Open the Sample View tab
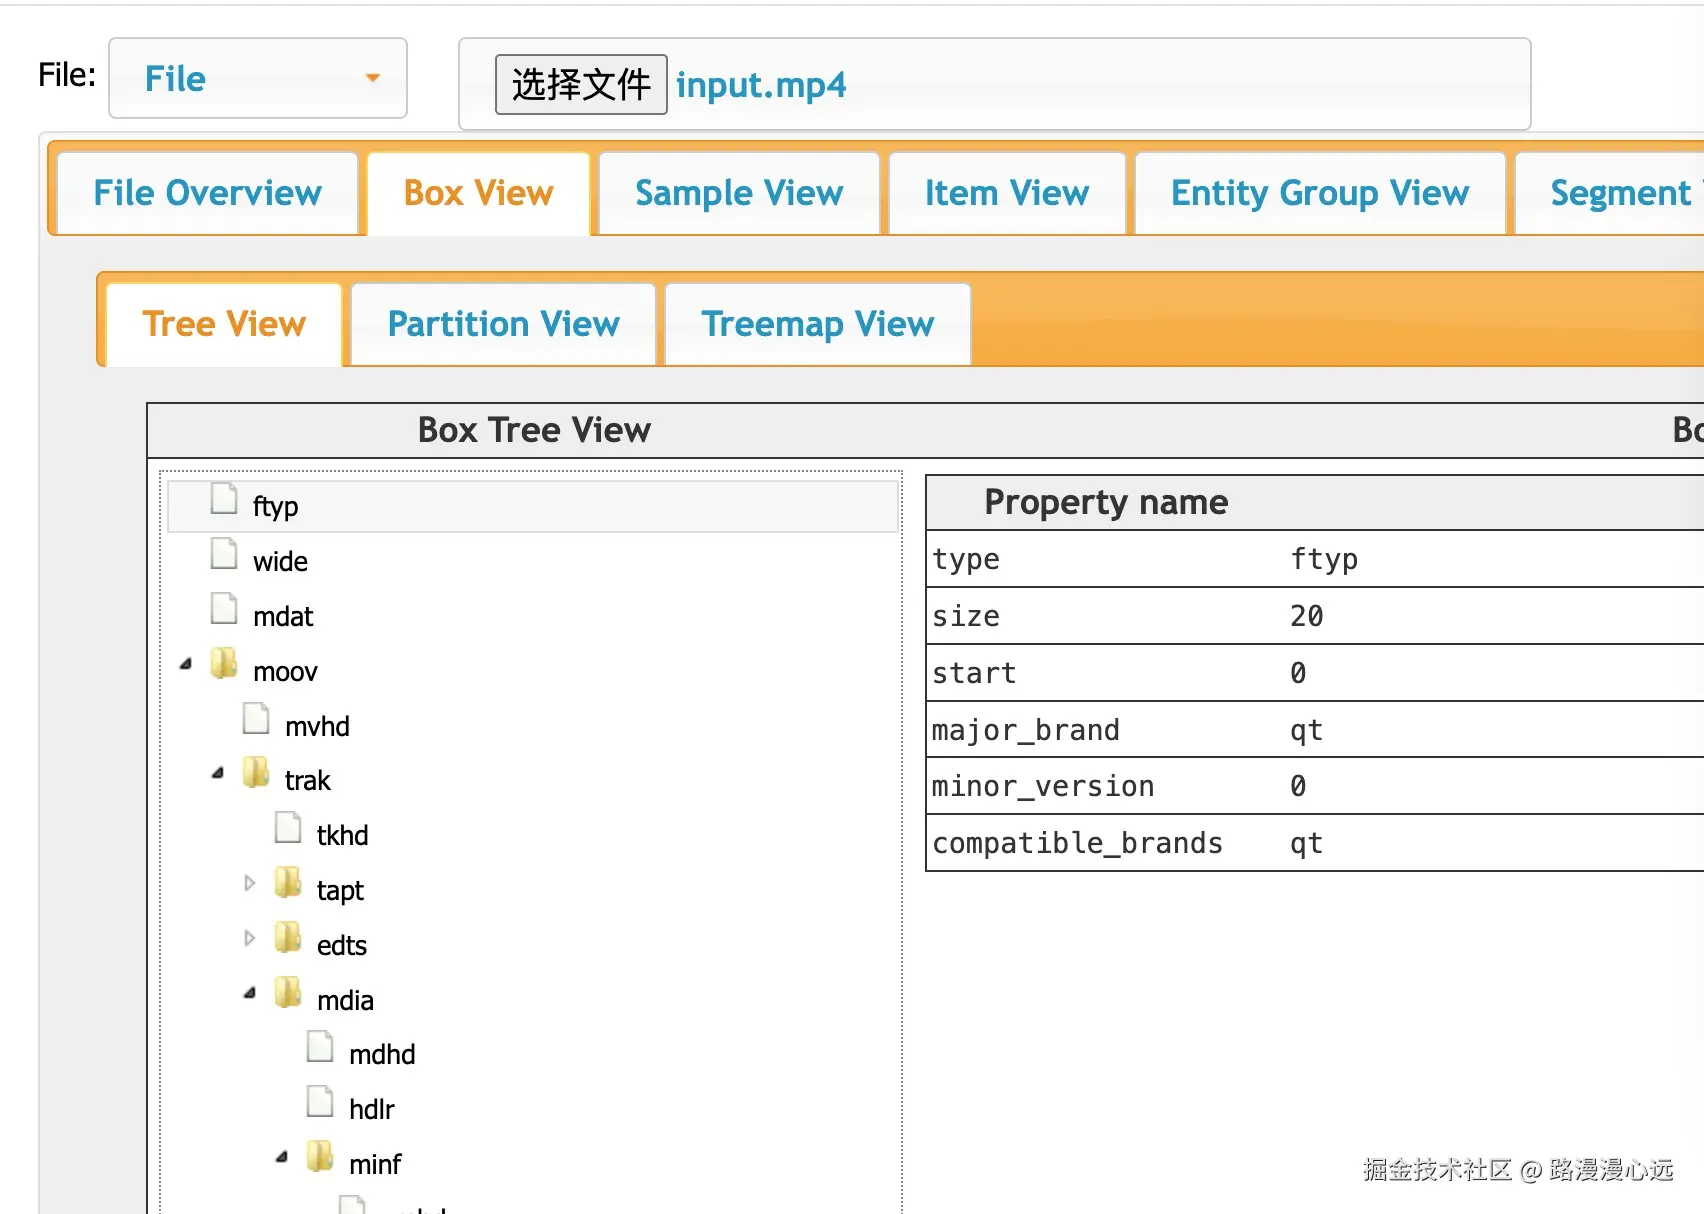The height and width of the screenshot is (1214, 1704). pos(739,193)
